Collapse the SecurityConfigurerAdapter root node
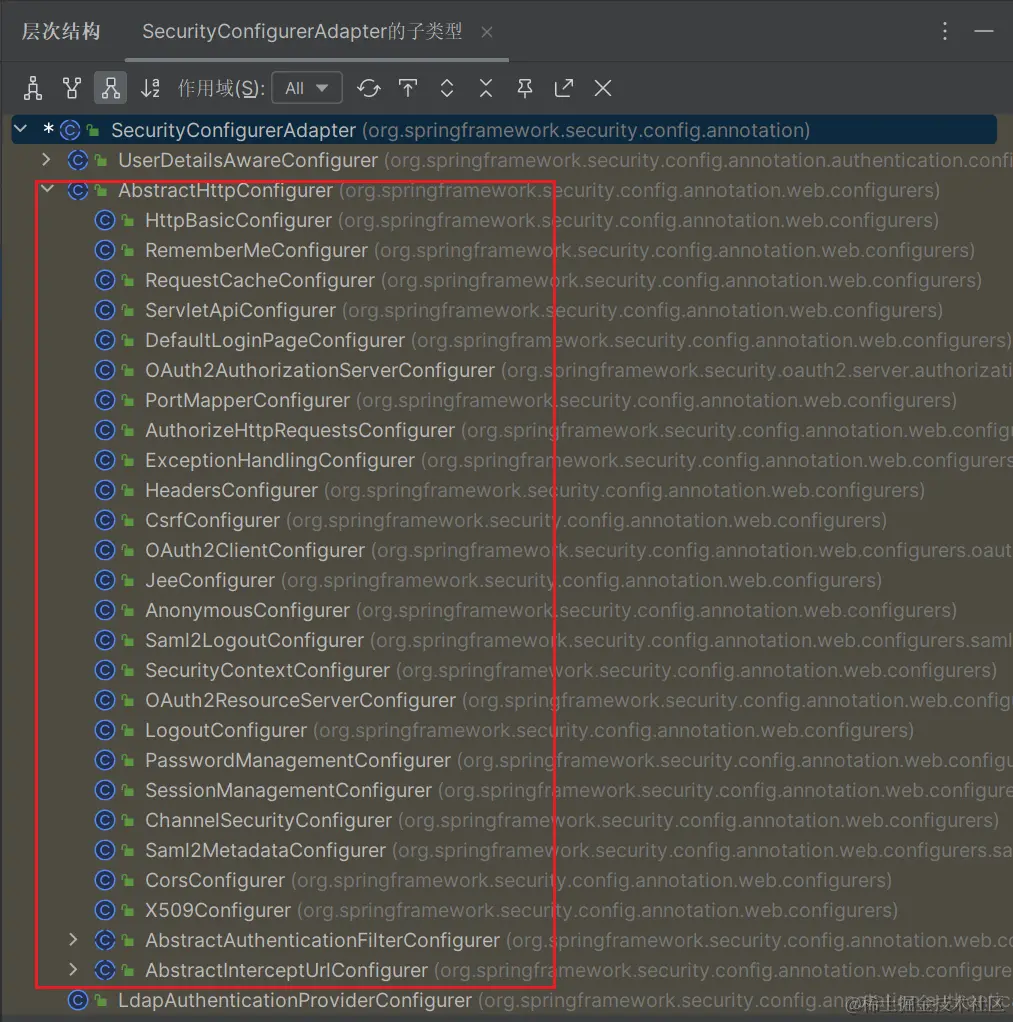Screen dimensions: 1013x1022 coord(21,129)
